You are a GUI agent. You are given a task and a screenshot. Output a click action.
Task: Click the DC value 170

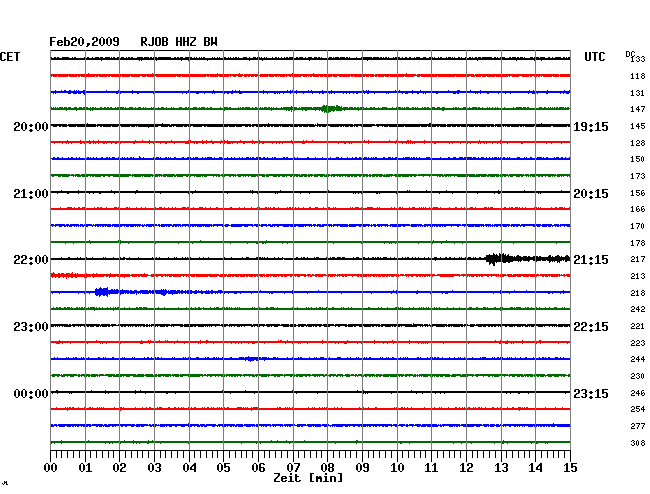pos(638,226)
